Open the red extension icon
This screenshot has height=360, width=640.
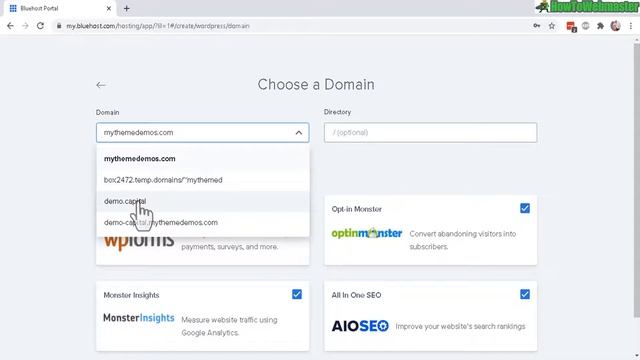pyautogui.click(x=571, y=27)
